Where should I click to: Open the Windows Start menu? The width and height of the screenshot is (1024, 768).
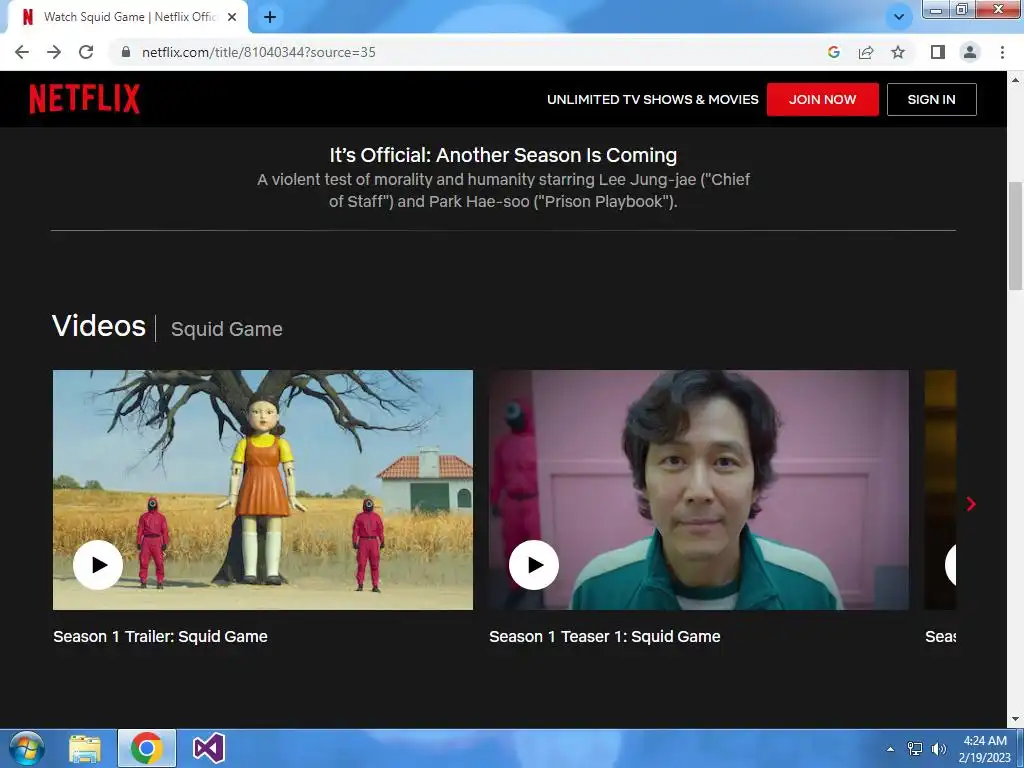pos(25,748)
